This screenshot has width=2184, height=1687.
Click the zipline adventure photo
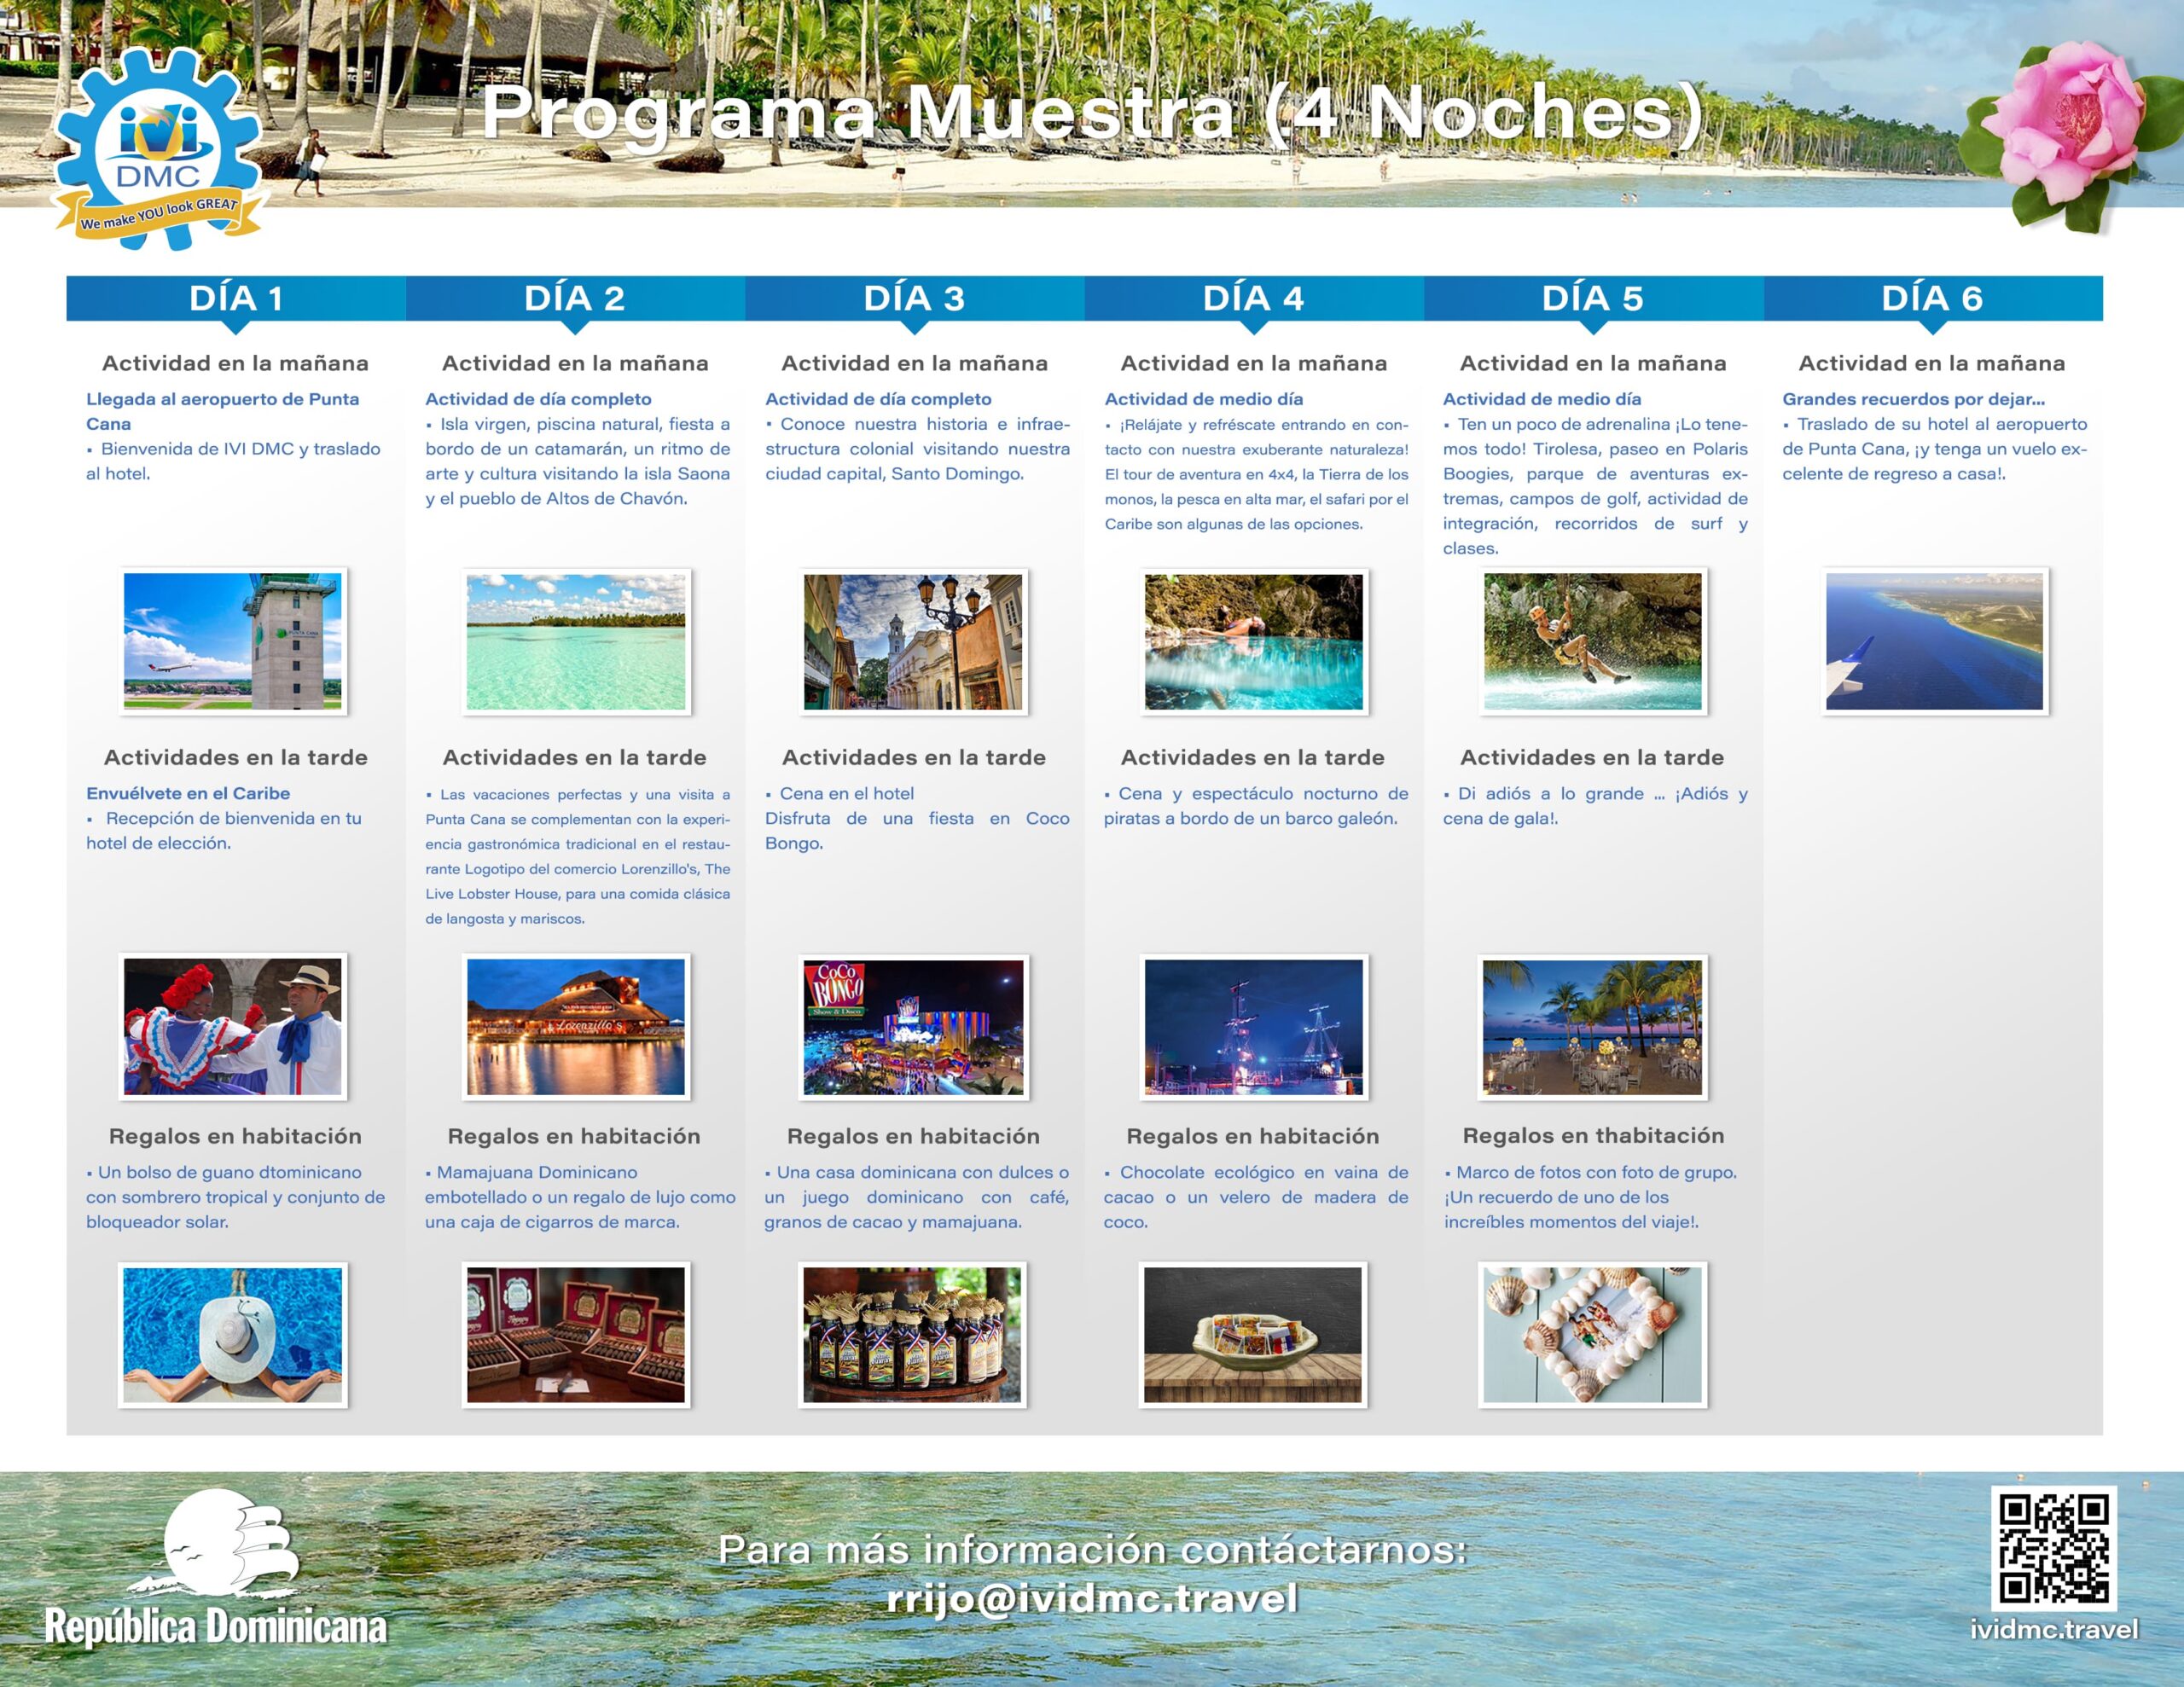(1592, 641)
